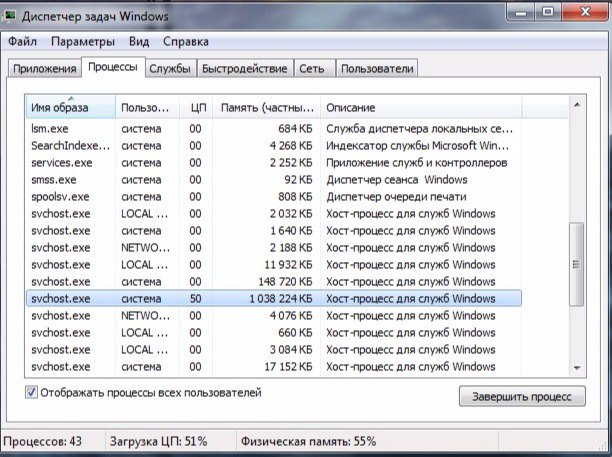Click 'Приложение служб и контроллеров' description
Viewport: 612px width, 457px height.
tap(416, 163)
